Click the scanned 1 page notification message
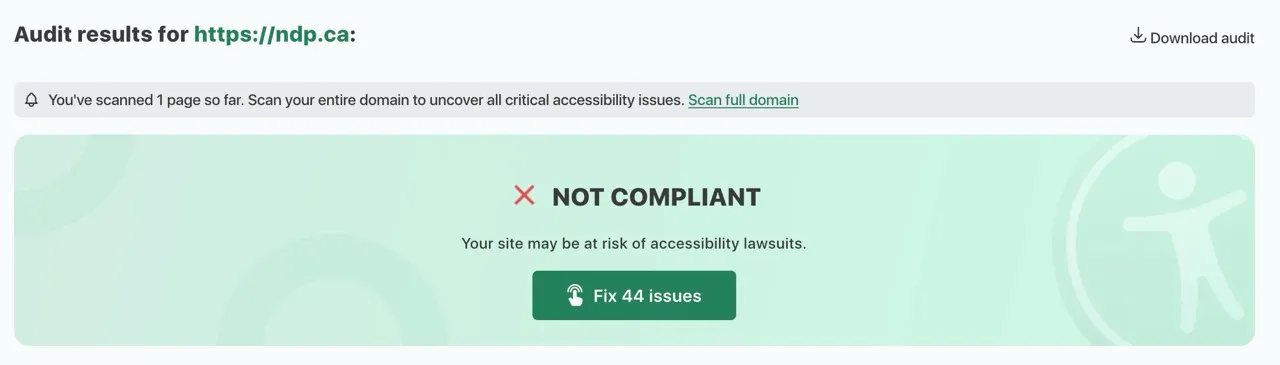Viewport: 1280px width, 365px height. tap(366, 100)
